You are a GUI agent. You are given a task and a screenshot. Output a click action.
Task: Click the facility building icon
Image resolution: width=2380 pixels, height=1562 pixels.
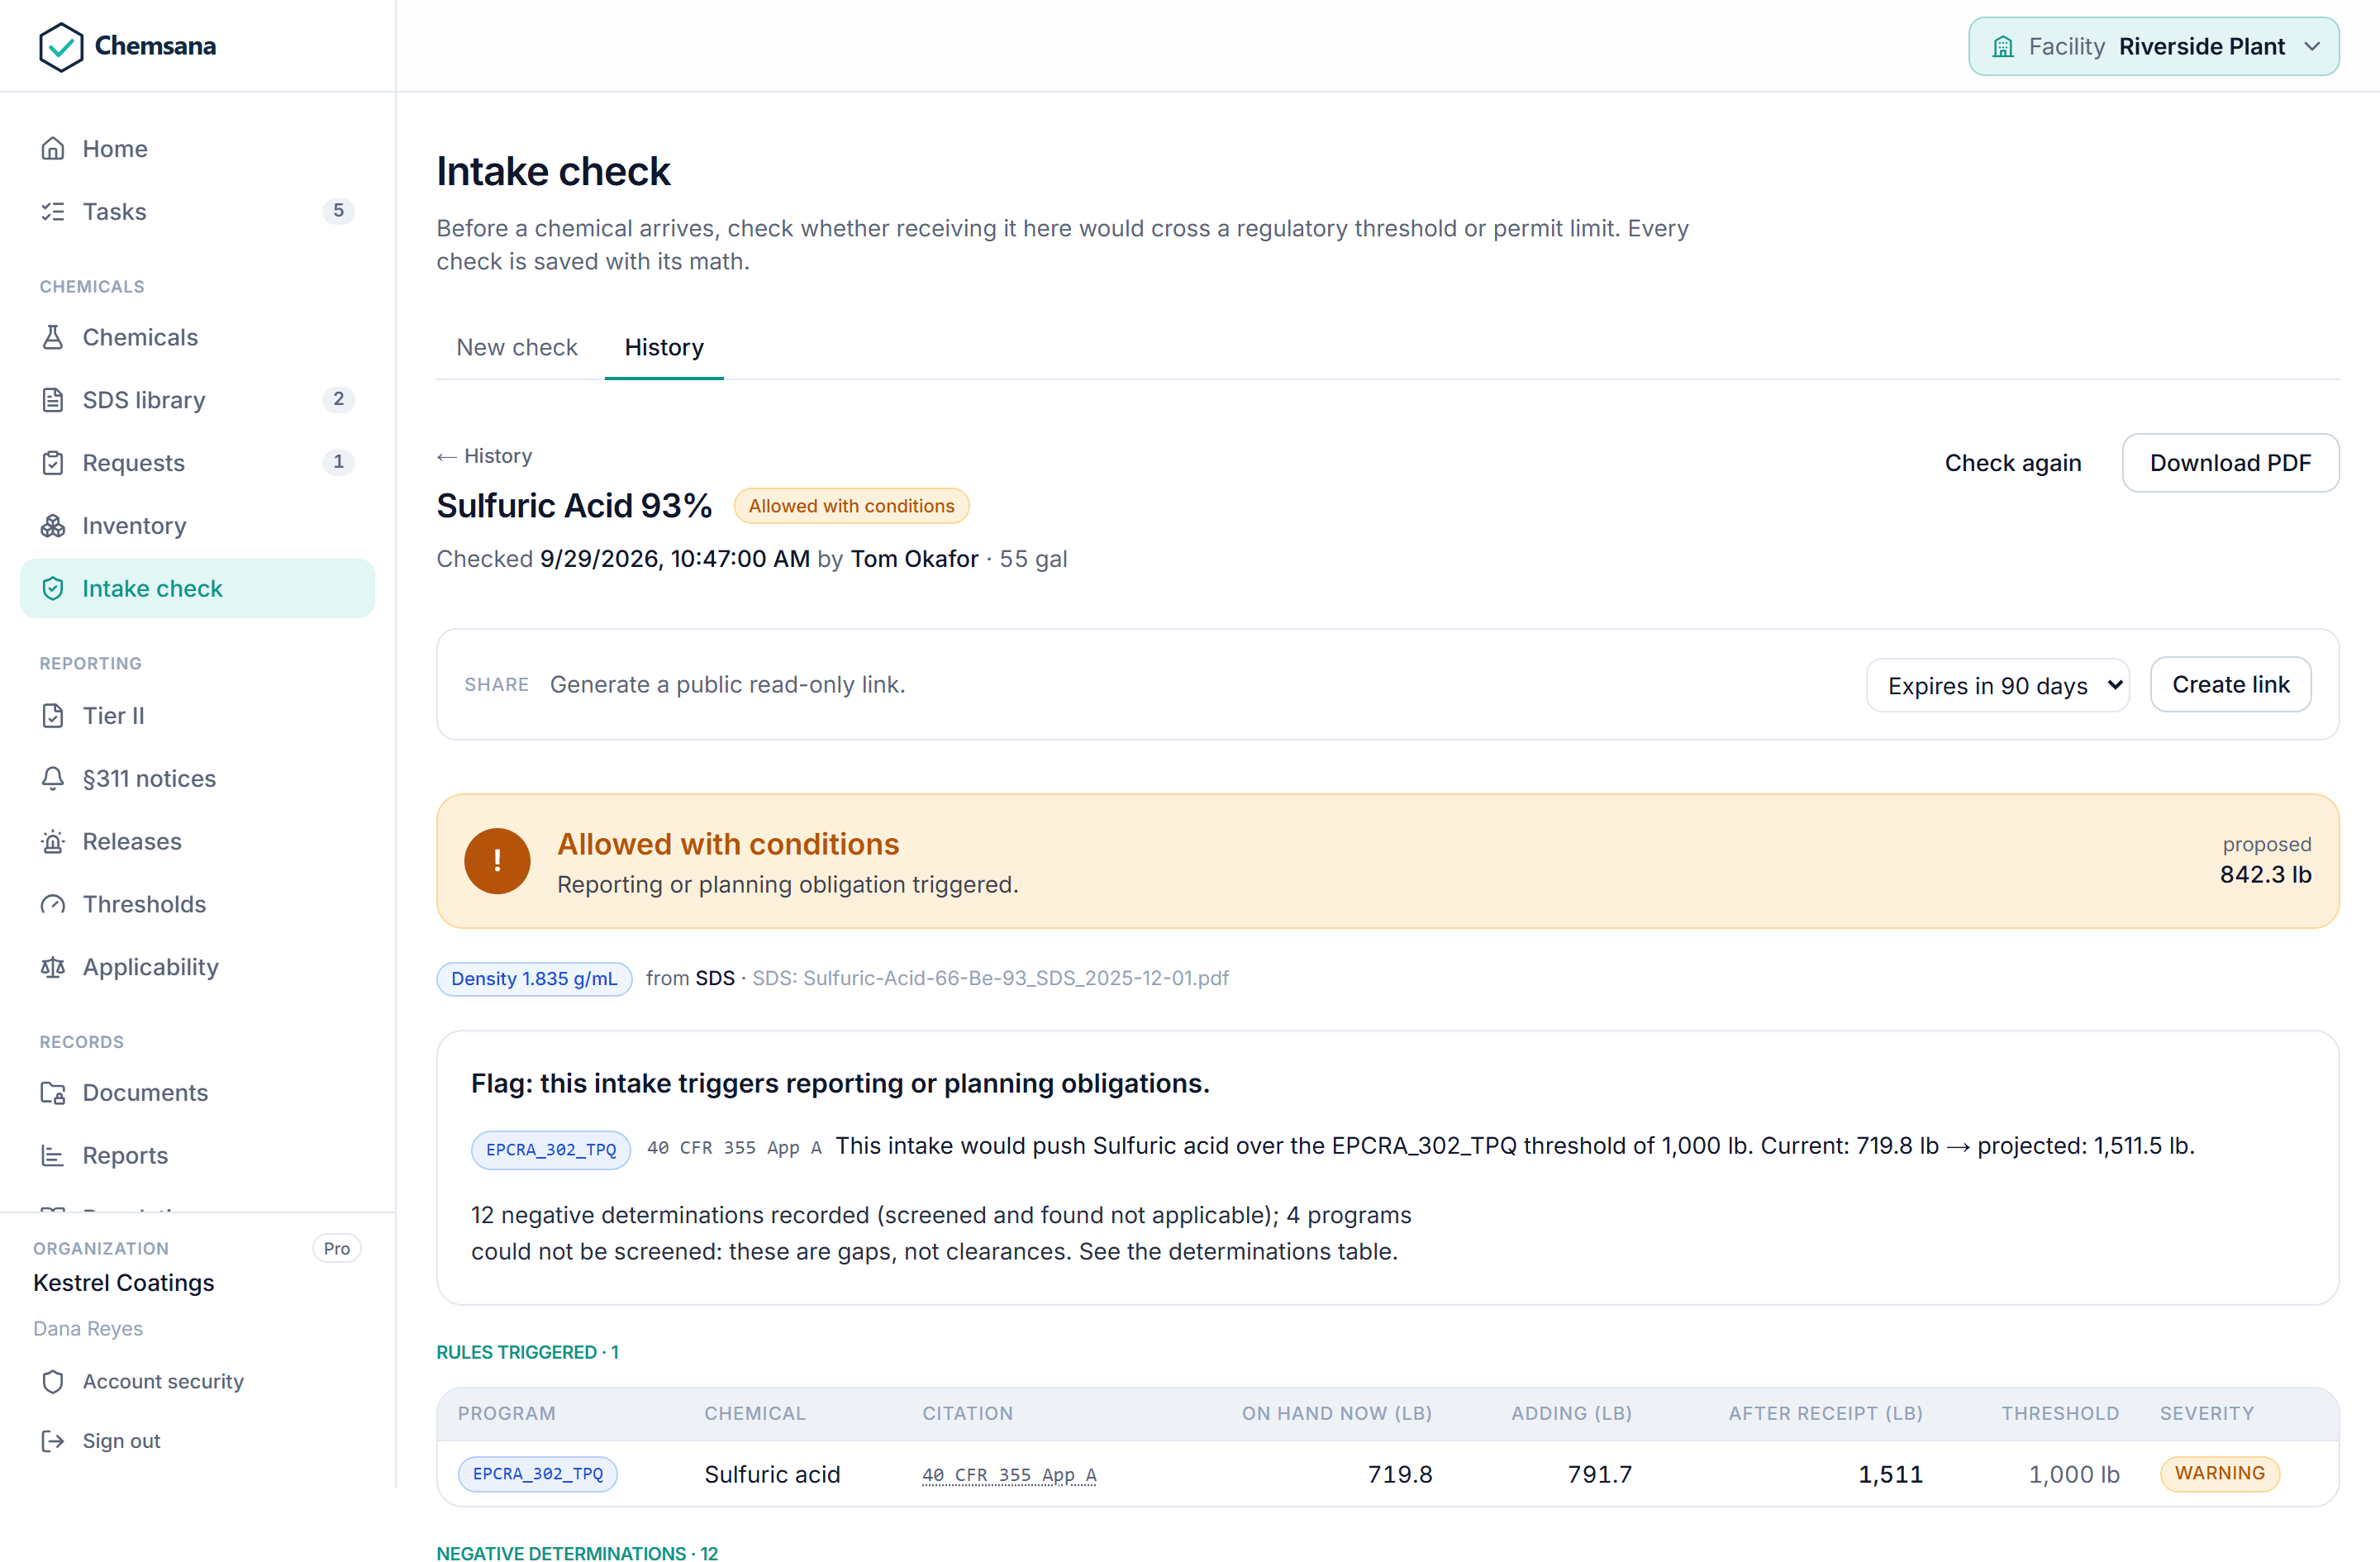[x=2003, y=47]
